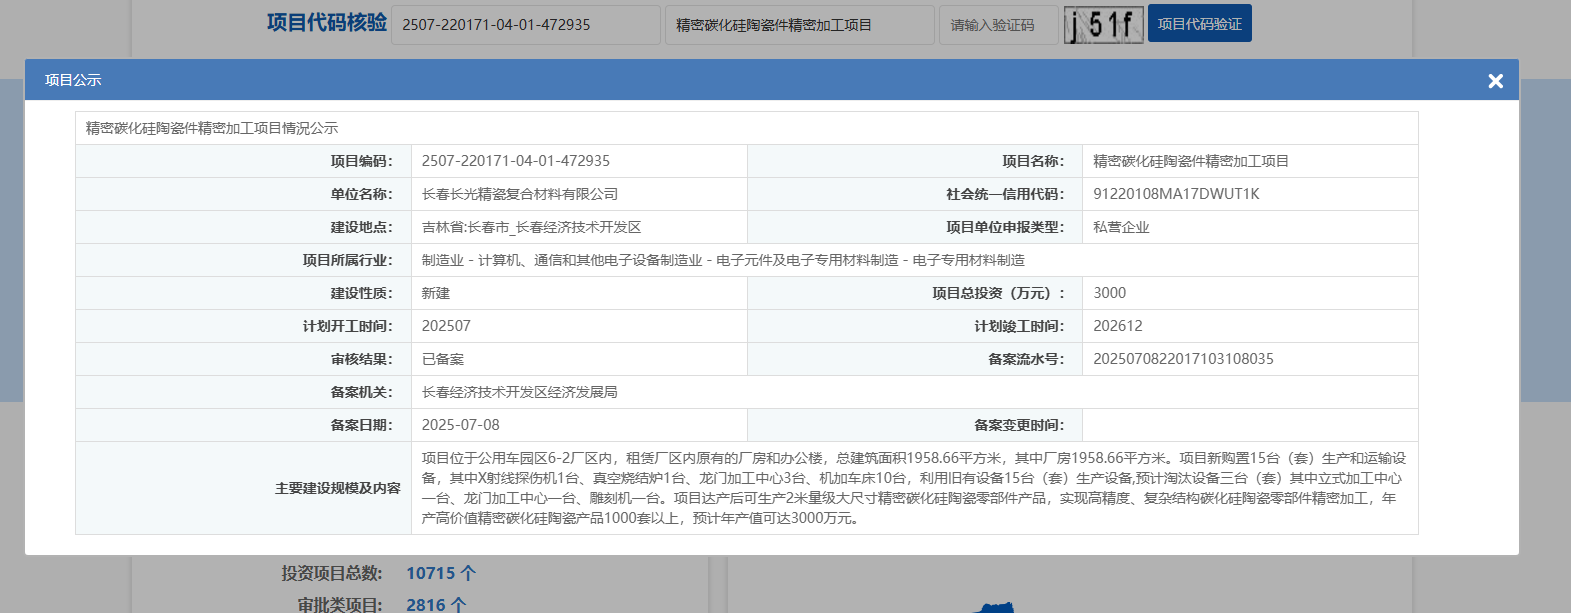Click the 投资项目总数 count 10715 个
Viewport: 1571px width, 613px height.
441,573
